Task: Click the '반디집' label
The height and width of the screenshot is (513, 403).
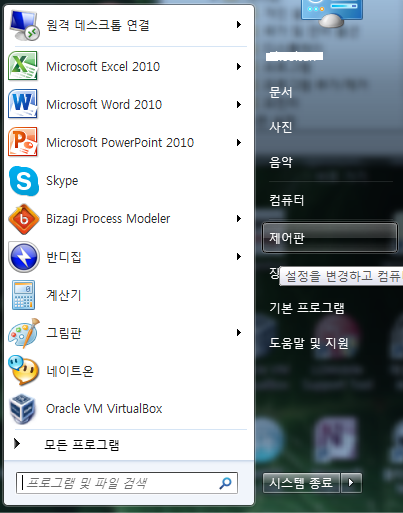Action: click(x=64, y=257)
